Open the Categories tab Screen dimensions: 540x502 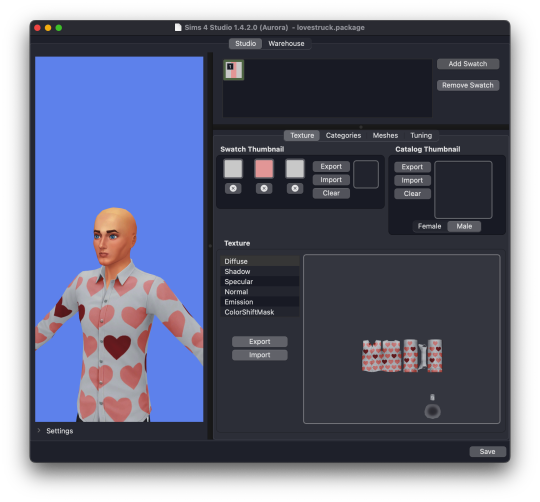point(343,135)
